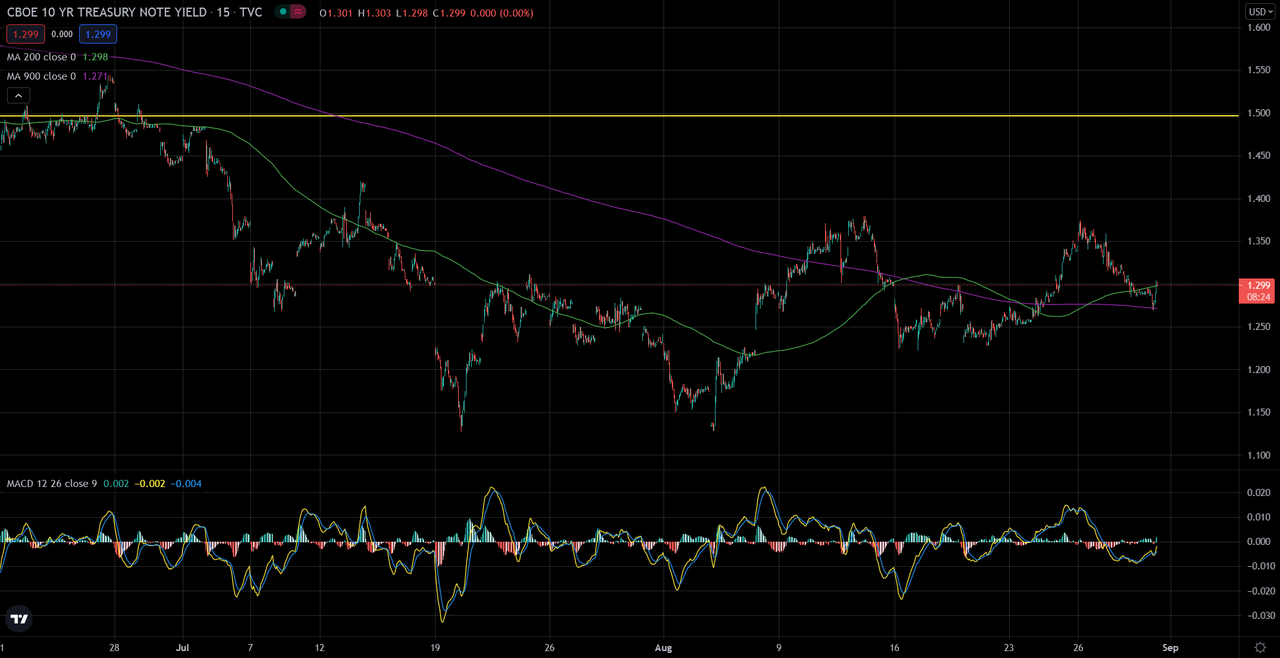Image resolution: width=1280 pixels, height=658 pixels.
Task: Click the green market status dot icon
Action: point(284,12)
